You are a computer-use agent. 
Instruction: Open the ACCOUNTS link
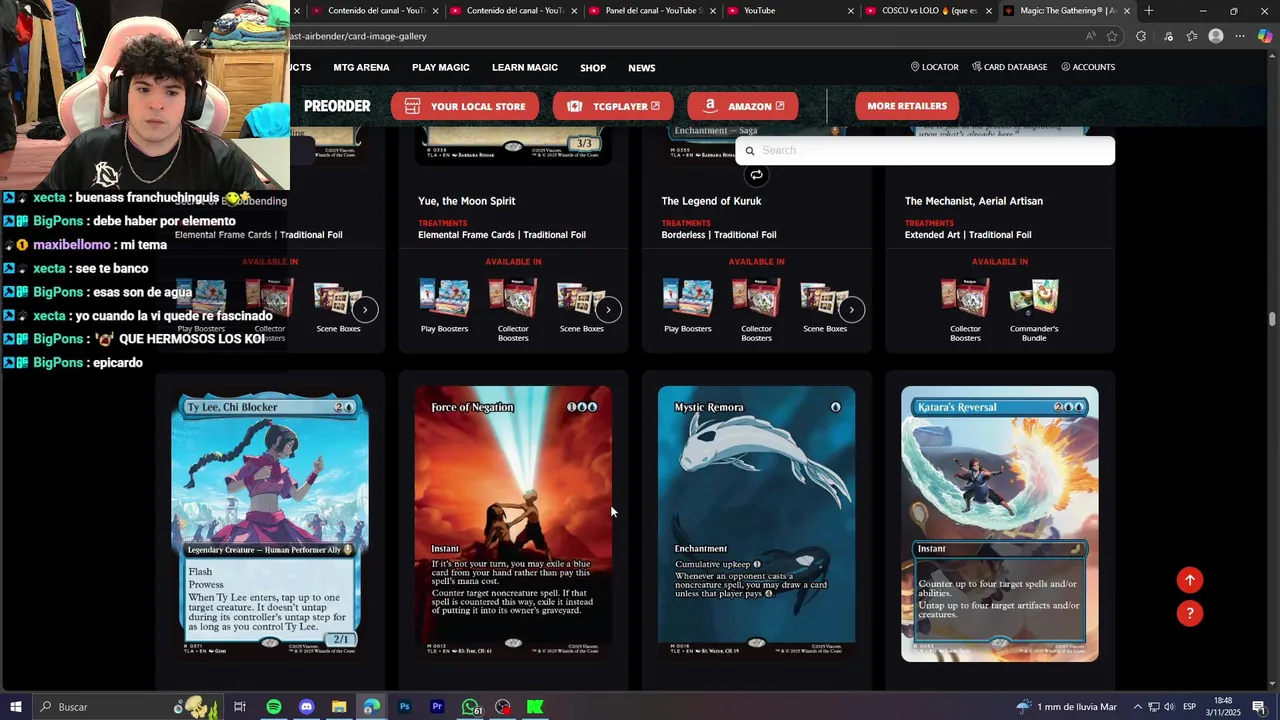coord(1088,67)
